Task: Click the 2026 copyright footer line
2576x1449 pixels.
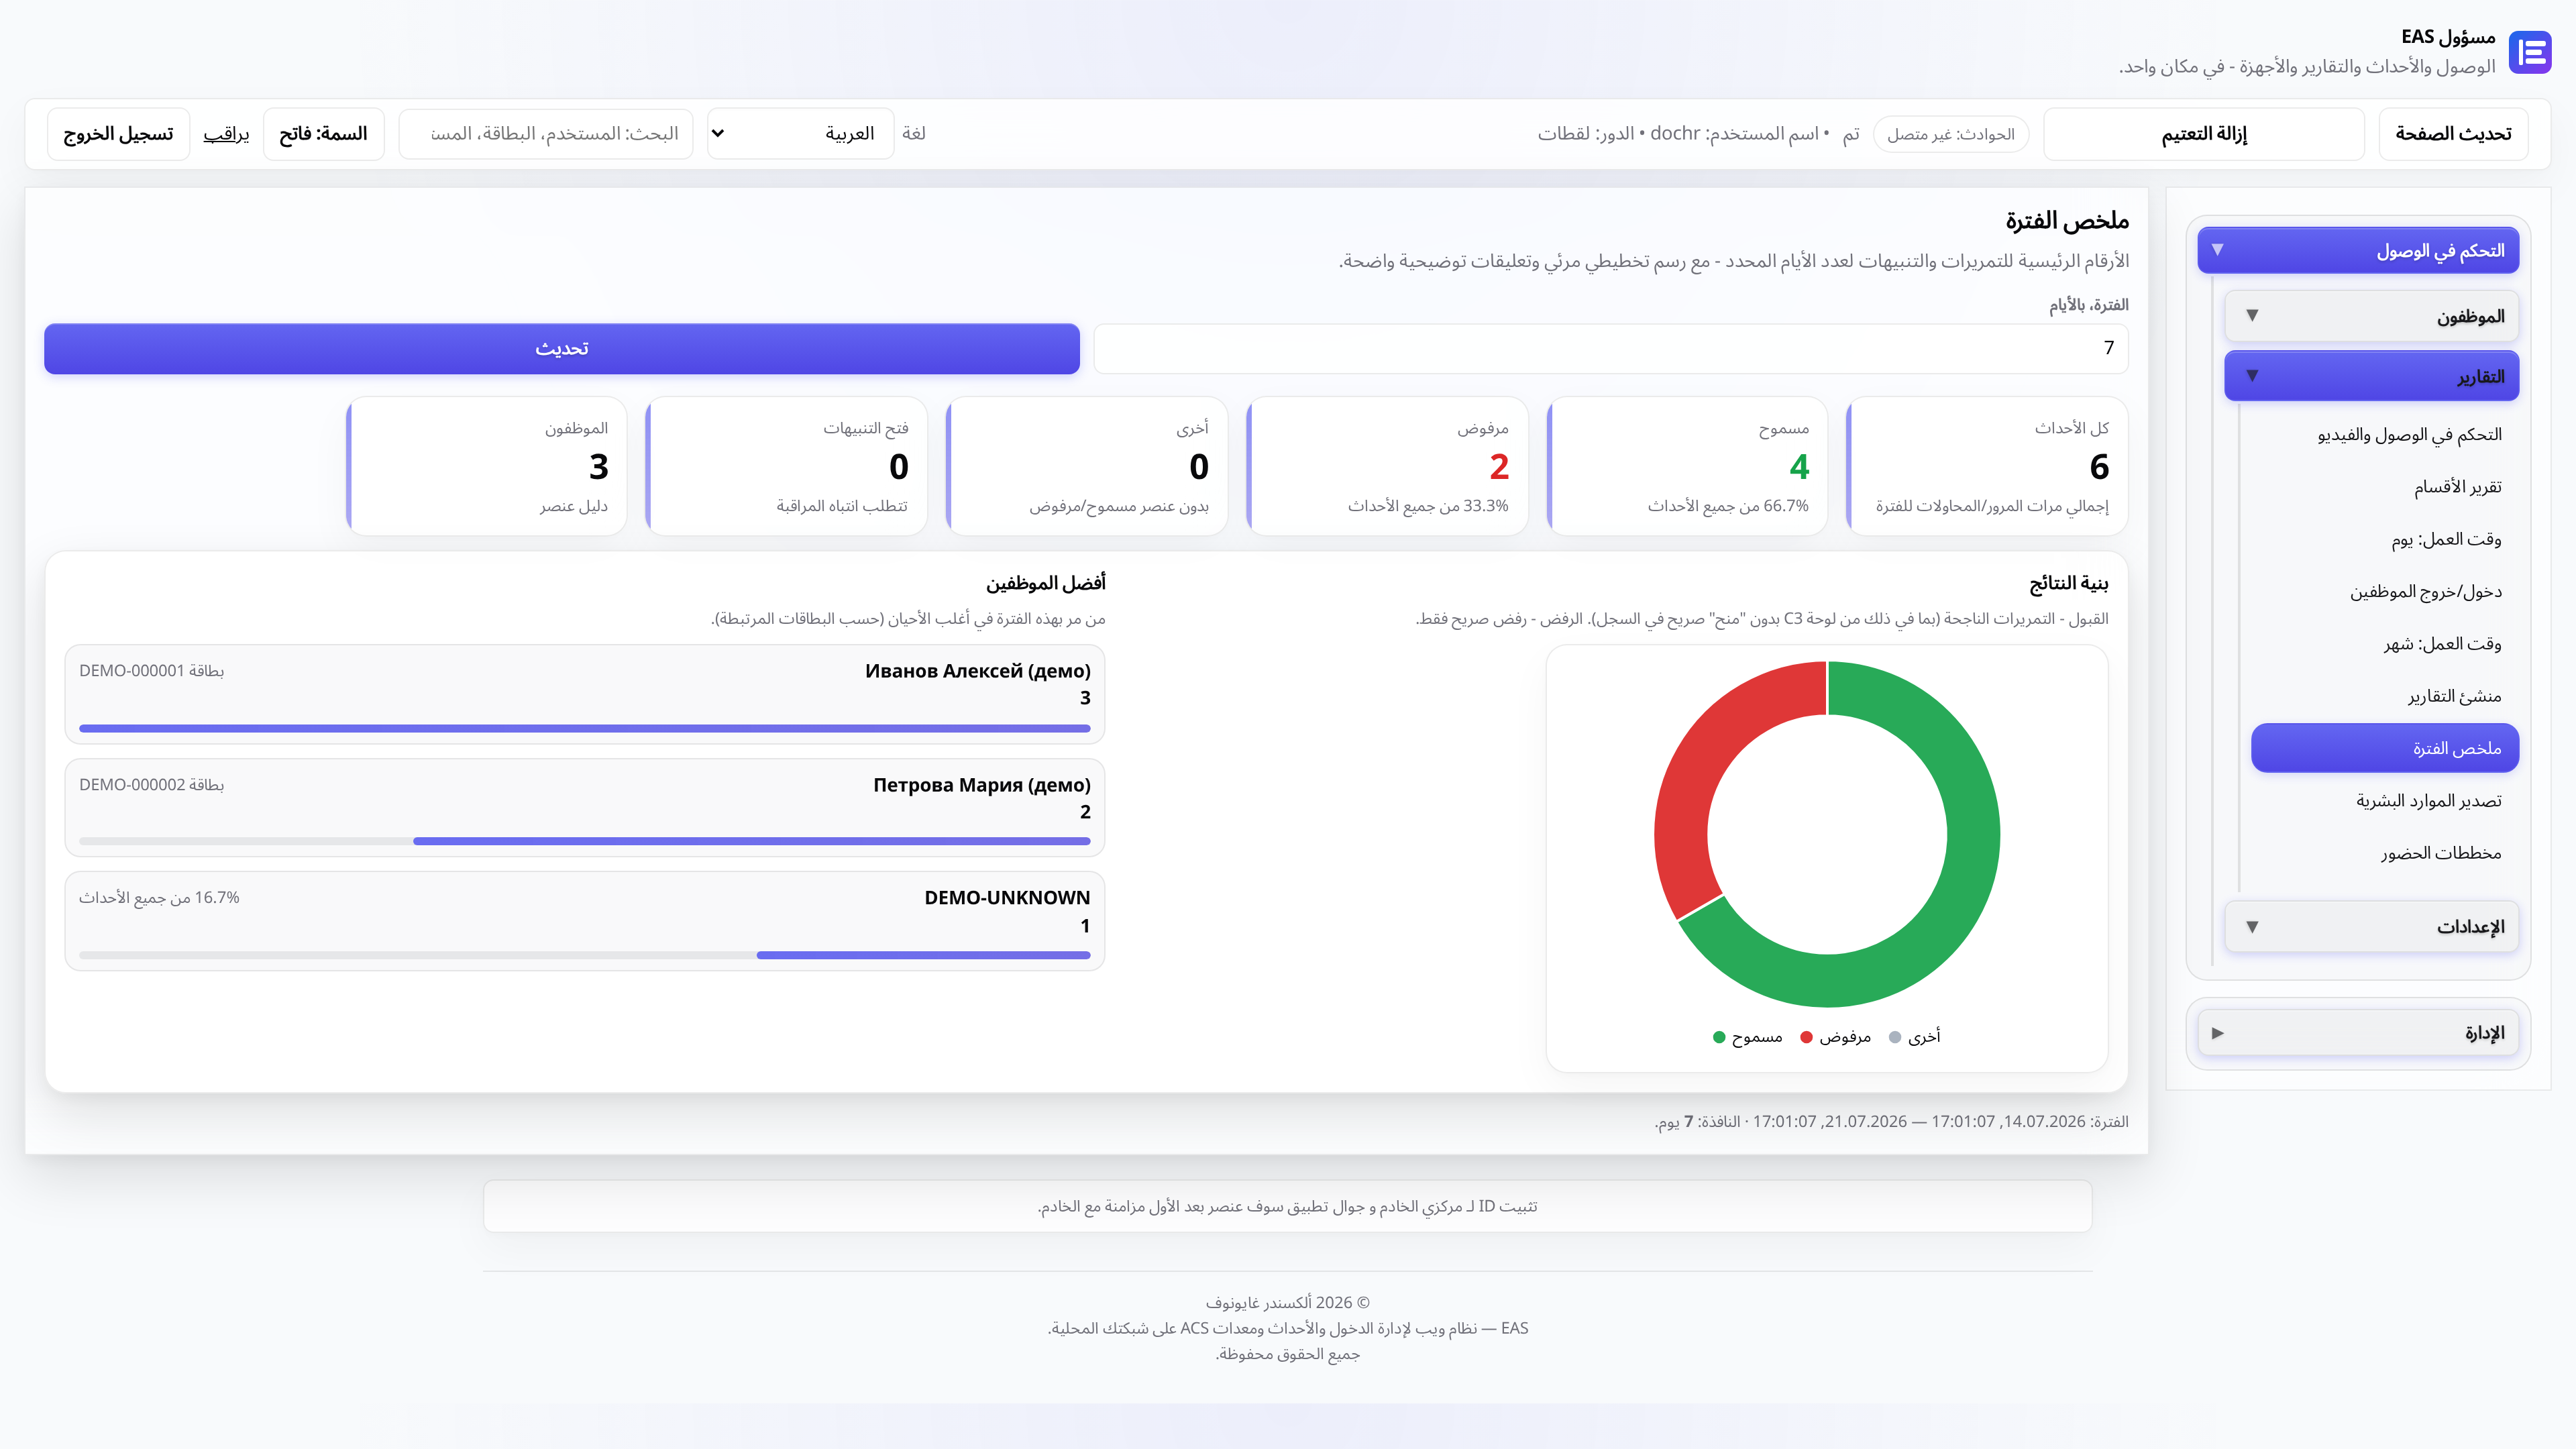Action: pyautogui.click(x=1287, y=1303)
